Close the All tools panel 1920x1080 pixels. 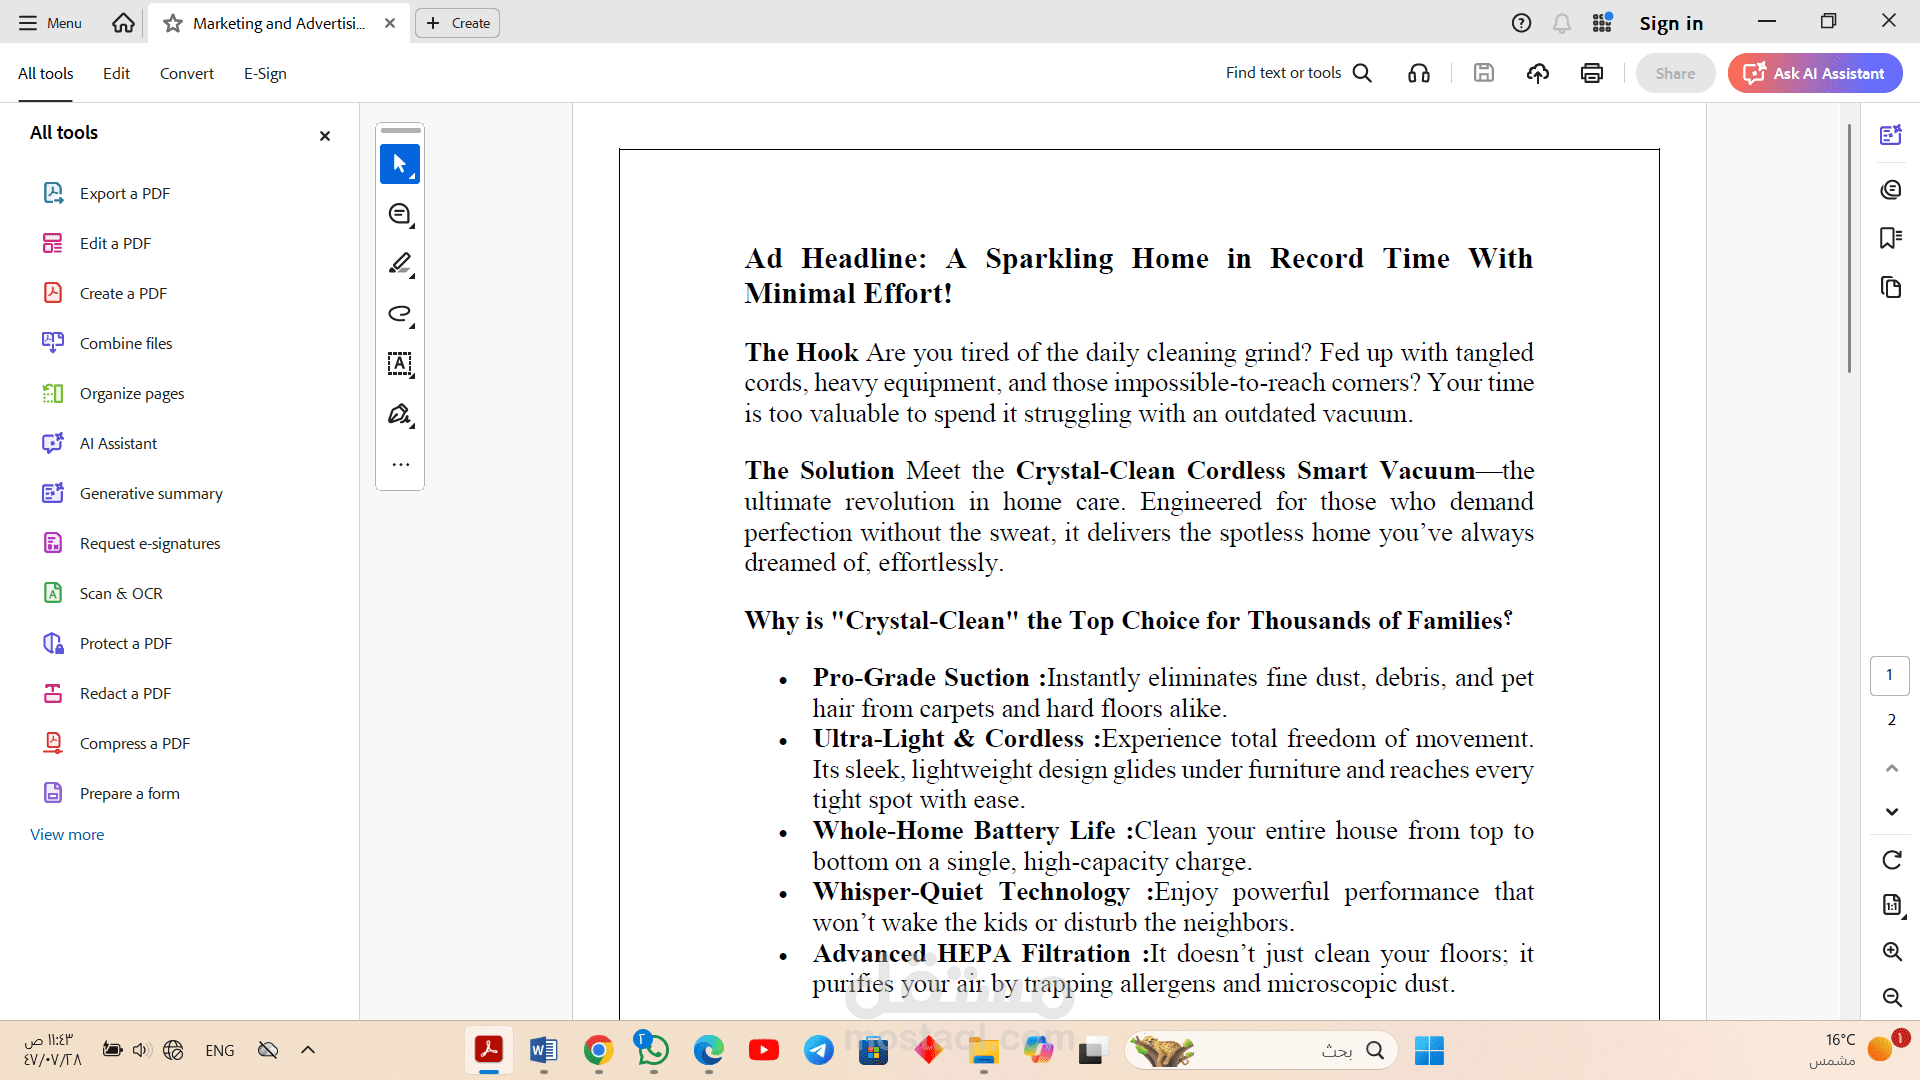325,136
